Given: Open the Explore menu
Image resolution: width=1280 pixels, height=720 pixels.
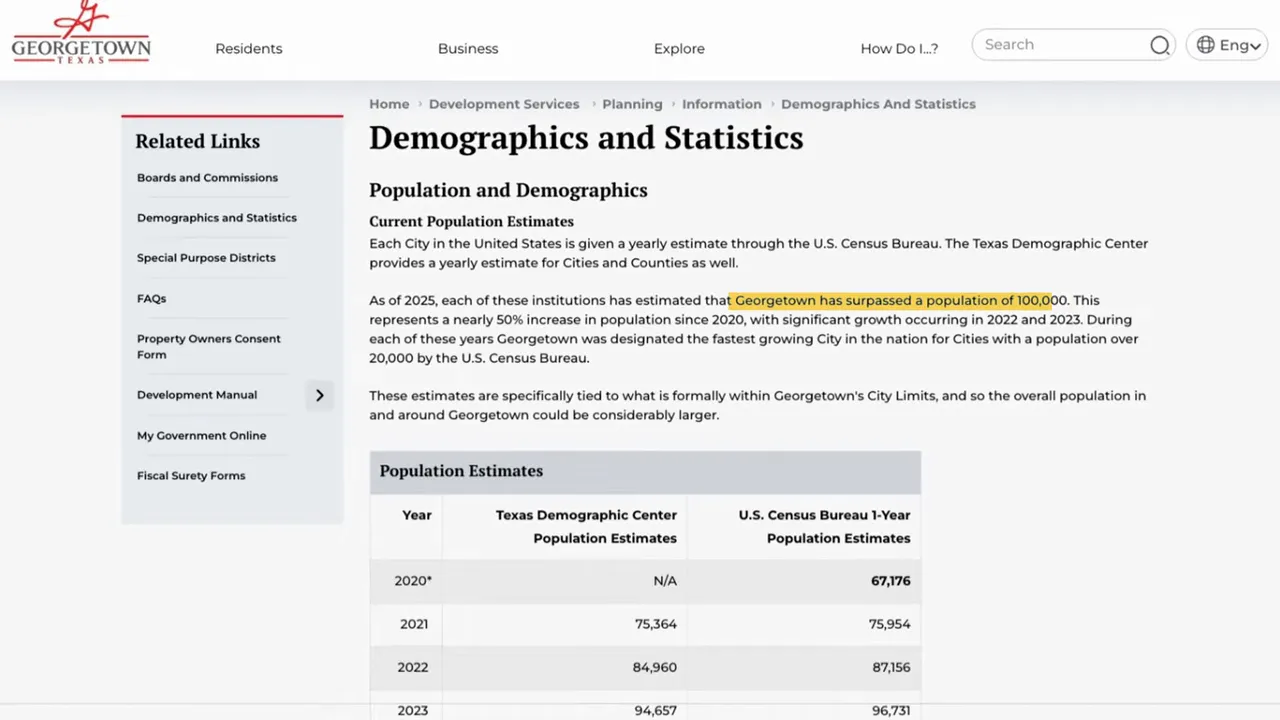Looking at the screenshot, I should point(679,48).
